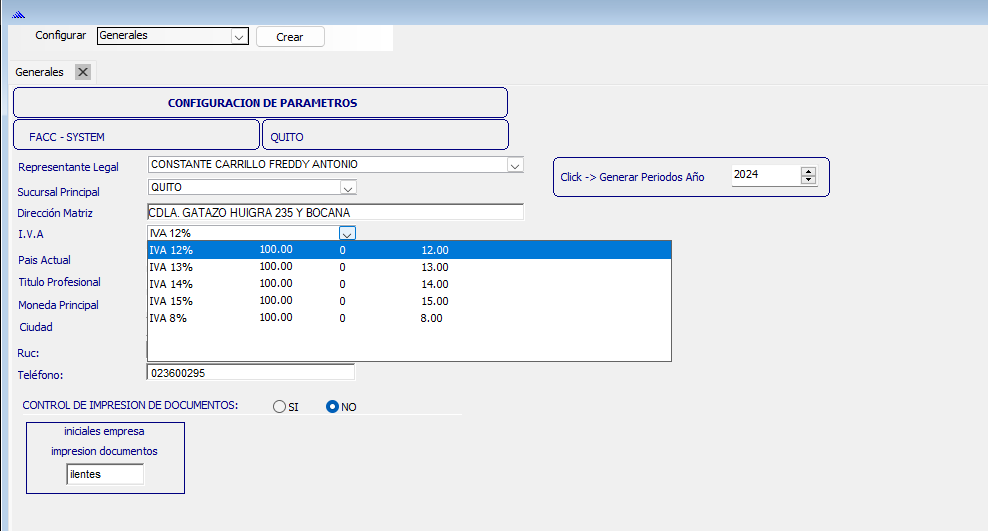The width and height of the screenshot is (988, 531).
Task: Select NO for document print control
Action: coord(333,407)
